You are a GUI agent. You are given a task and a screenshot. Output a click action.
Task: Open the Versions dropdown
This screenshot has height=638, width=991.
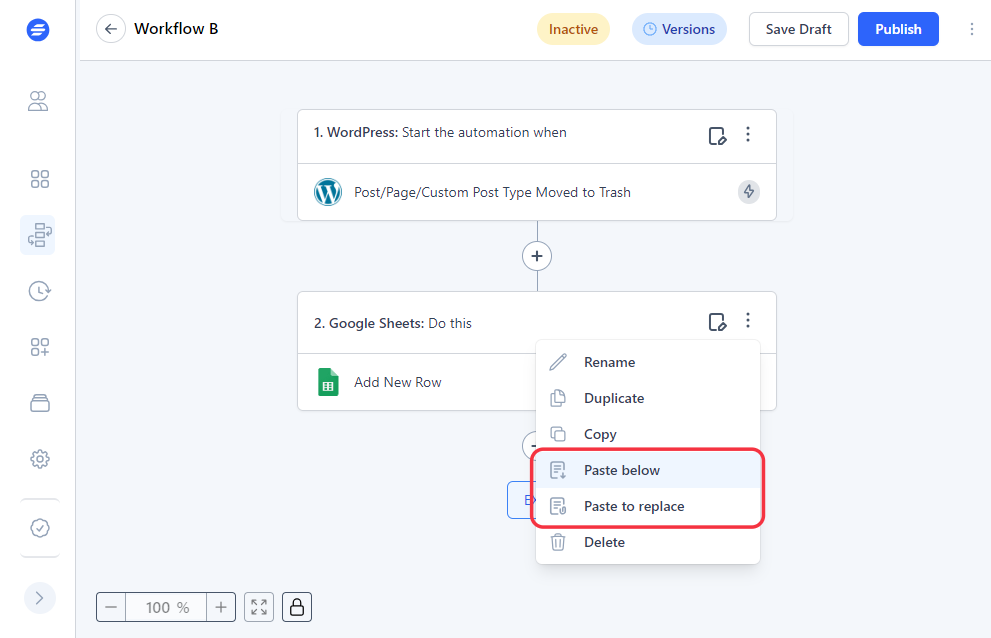(x=679, y=29)
